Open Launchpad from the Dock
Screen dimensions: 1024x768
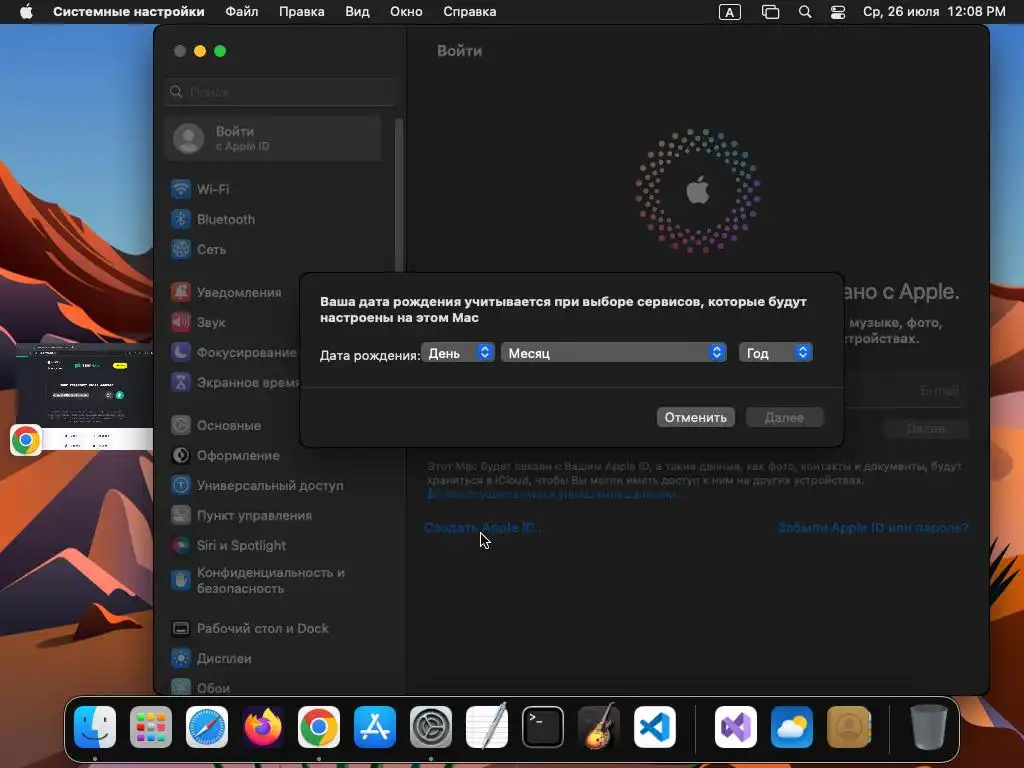click(x=151, y=727)
